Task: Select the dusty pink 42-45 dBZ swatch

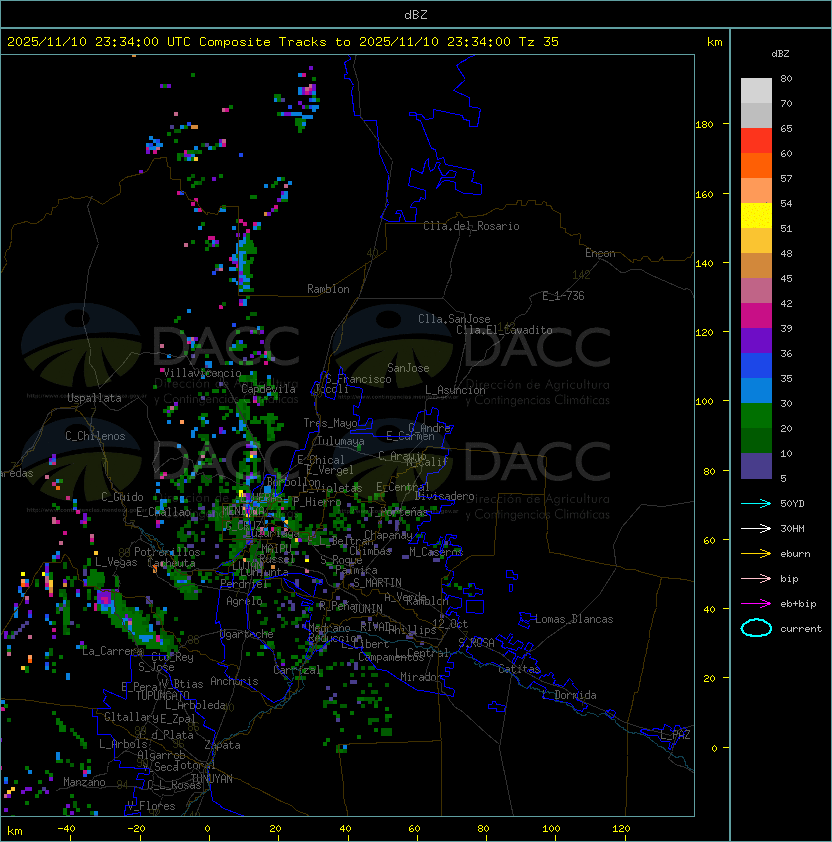Action: point(756,291)
